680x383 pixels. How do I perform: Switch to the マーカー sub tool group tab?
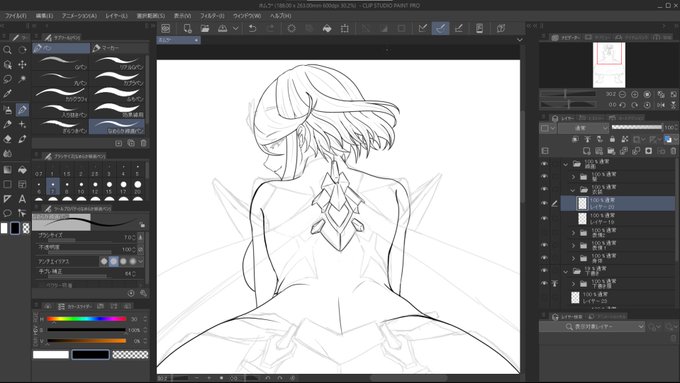[120, 48]
